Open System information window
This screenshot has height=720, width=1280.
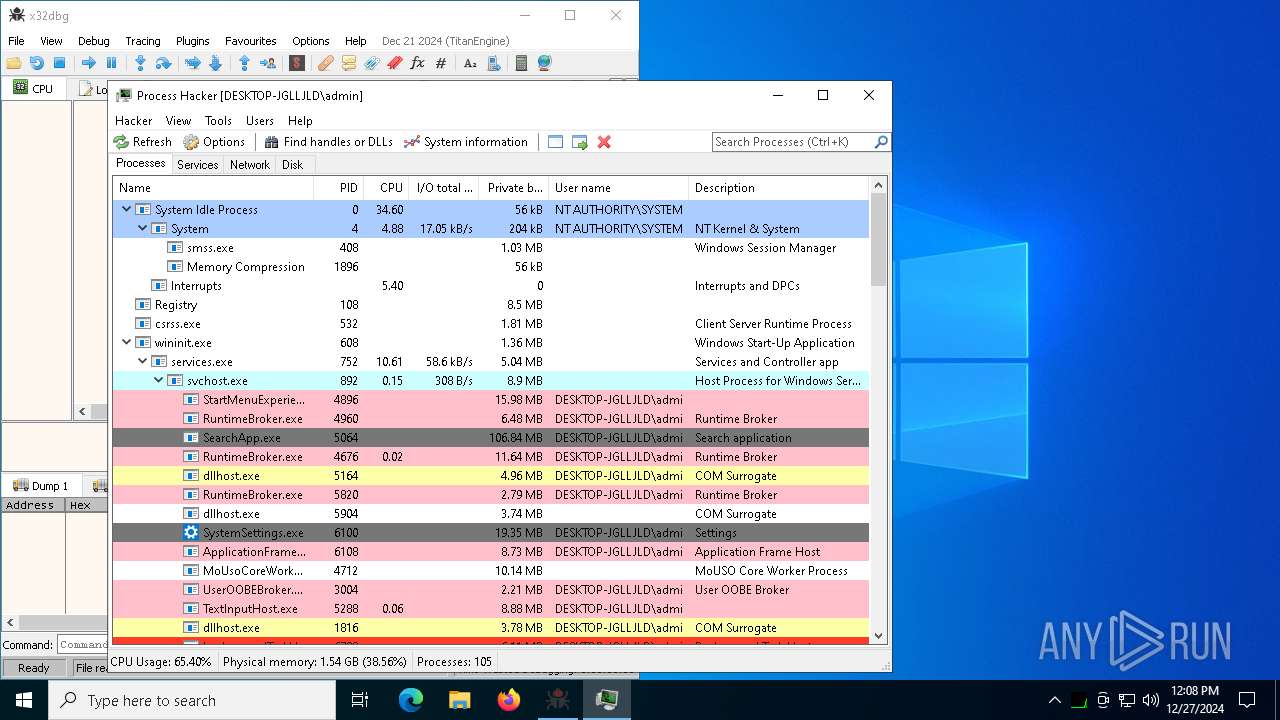coord(465,142)
